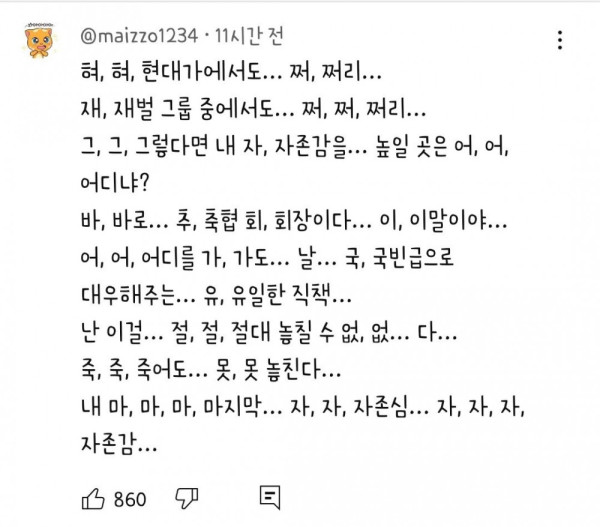Click the 860 like count

coord(130,499)
